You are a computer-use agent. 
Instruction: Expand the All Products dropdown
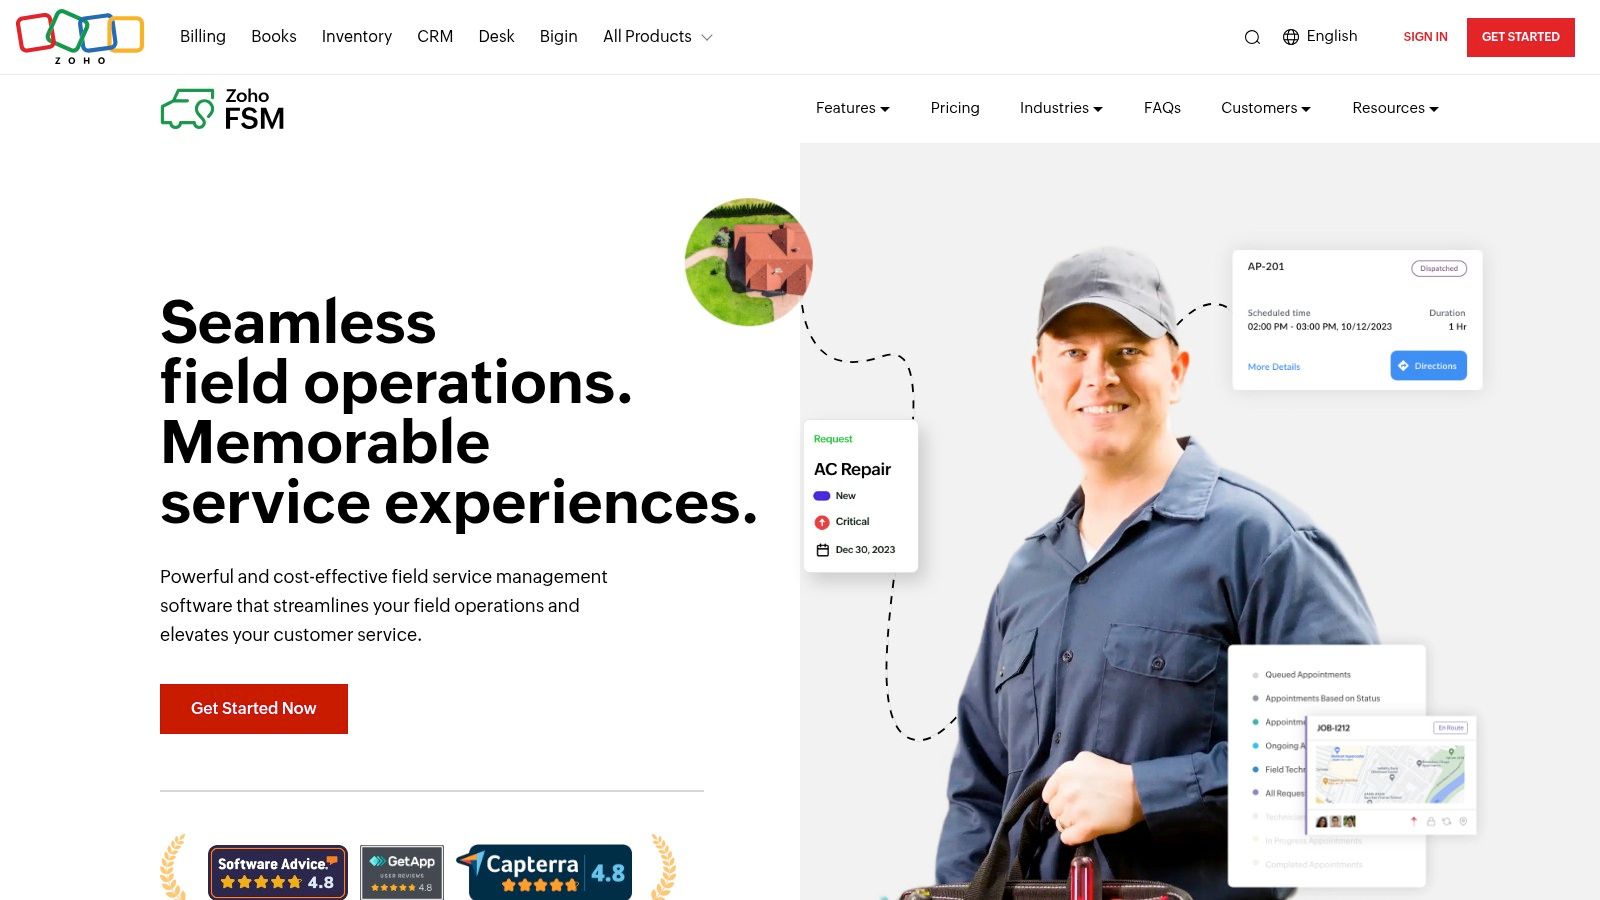click(x=657, y=37)
